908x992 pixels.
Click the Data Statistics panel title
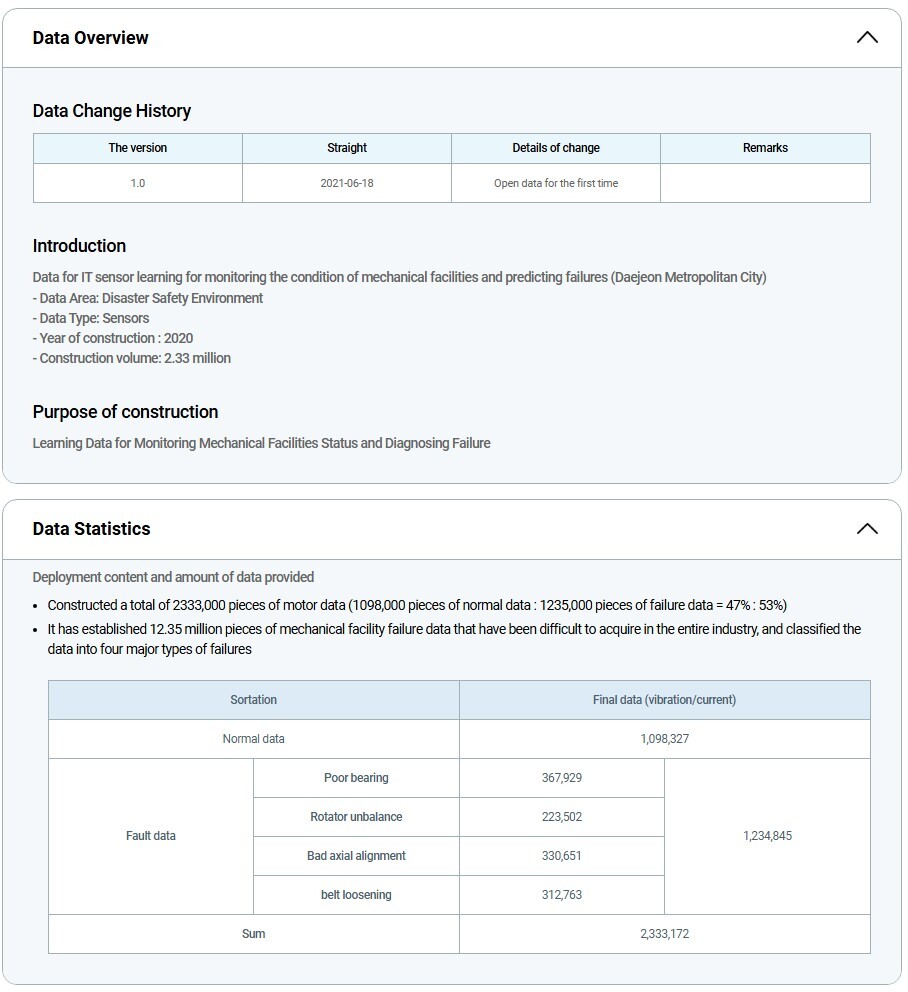(91, 529)
